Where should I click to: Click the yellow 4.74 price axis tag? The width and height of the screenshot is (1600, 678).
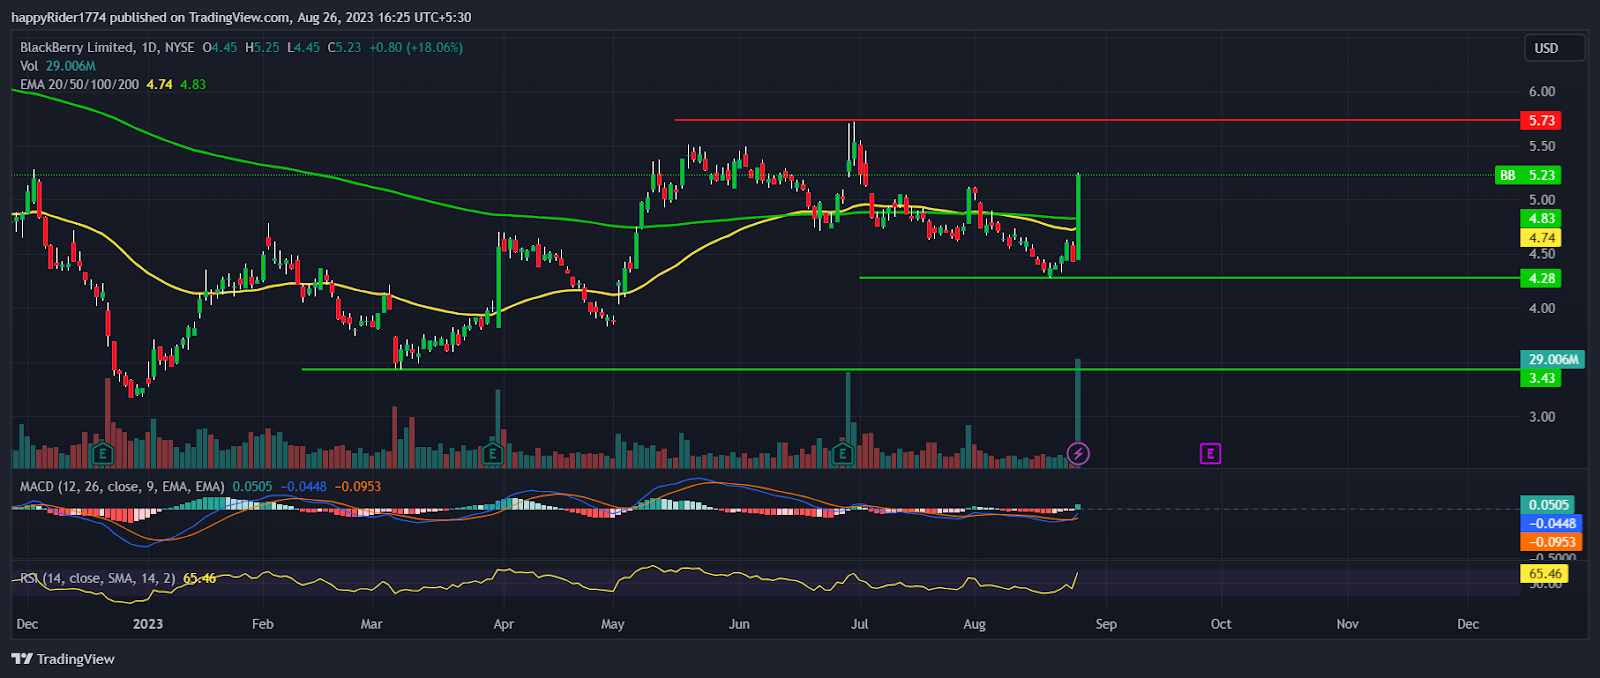coord(1541,238)
